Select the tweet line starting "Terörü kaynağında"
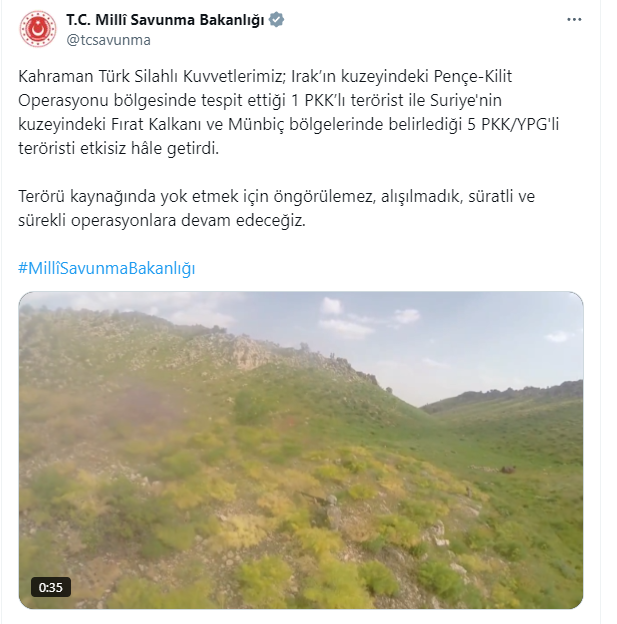The image size is (617, 624). coord(277,196)
